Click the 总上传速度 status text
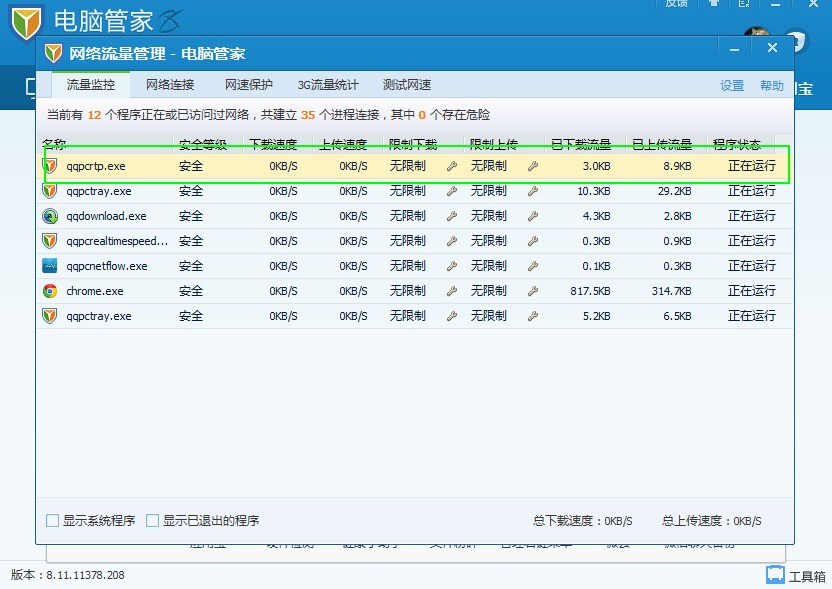 click(x=712, y=521)
